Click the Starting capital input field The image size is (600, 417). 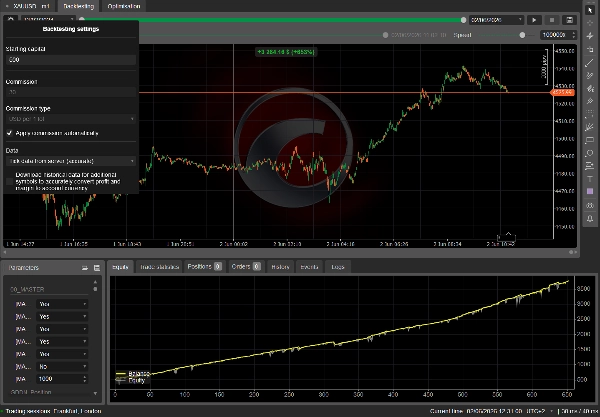(x=71, y=60)
